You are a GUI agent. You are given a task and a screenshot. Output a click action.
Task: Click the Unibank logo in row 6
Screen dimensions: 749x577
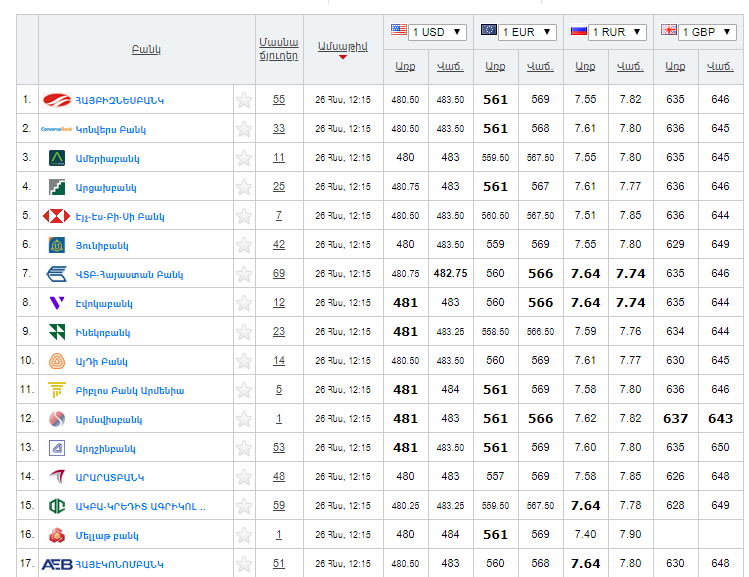pos(57,245)
